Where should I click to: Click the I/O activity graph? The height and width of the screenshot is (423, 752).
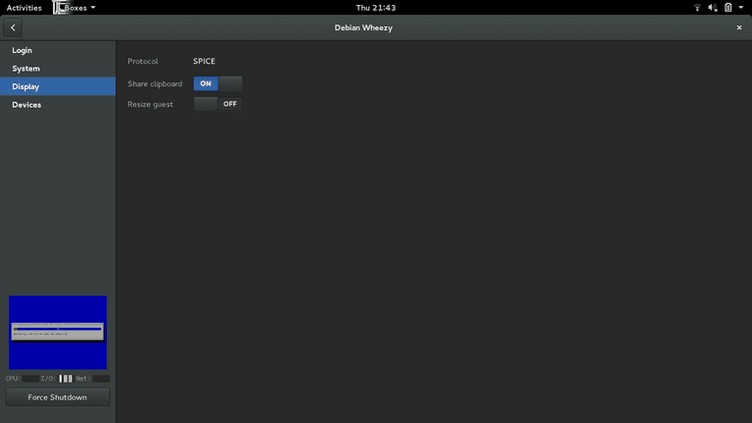(66, 378)
